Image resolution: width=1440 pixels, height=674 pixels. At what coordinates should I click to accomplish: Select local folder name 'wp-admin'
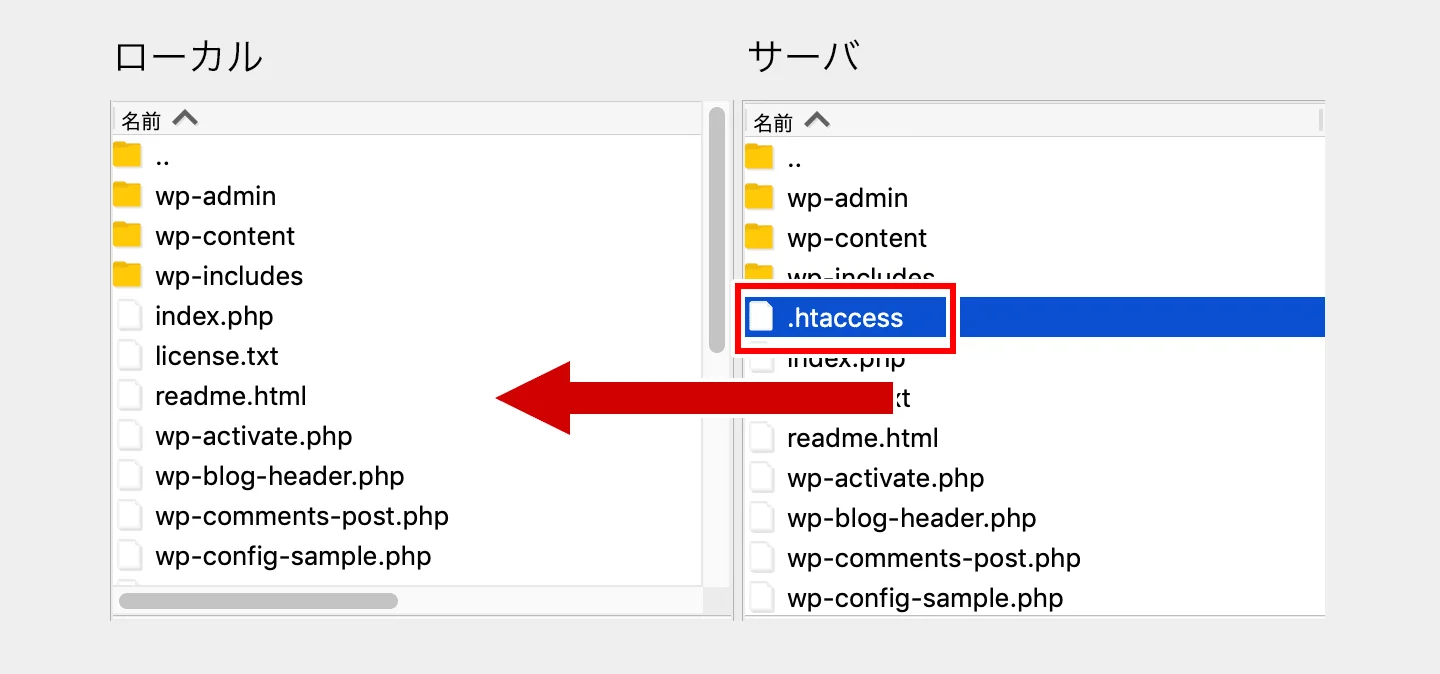[216, 196]
